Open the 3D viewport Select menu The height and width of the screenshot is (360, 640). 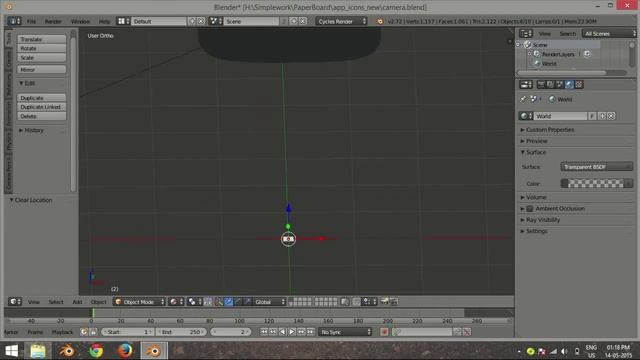point(56,302)
